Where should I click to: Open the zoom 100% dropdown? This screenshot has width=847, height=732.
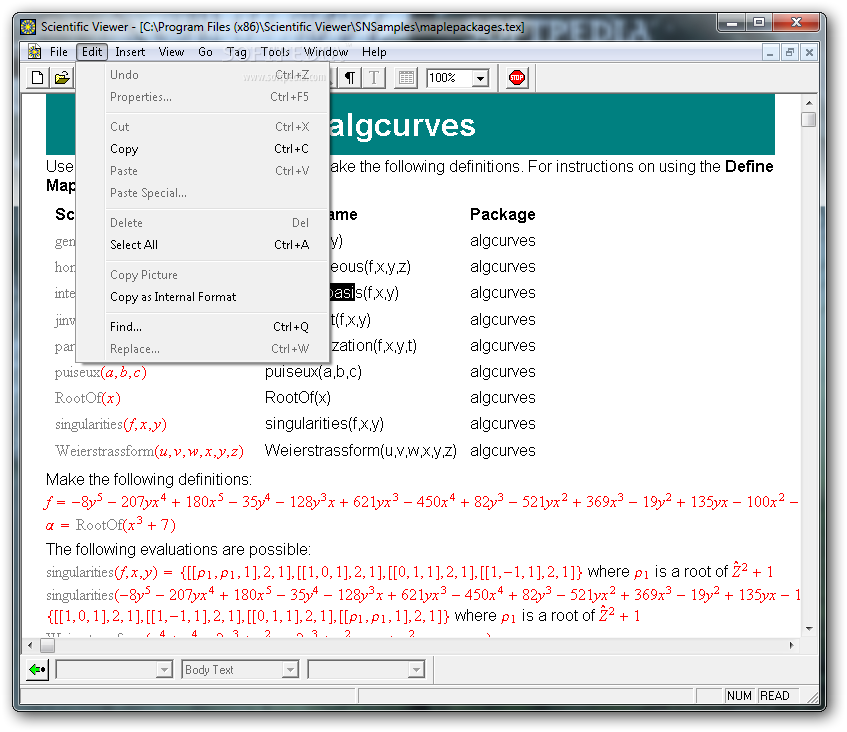click(480, 78)
